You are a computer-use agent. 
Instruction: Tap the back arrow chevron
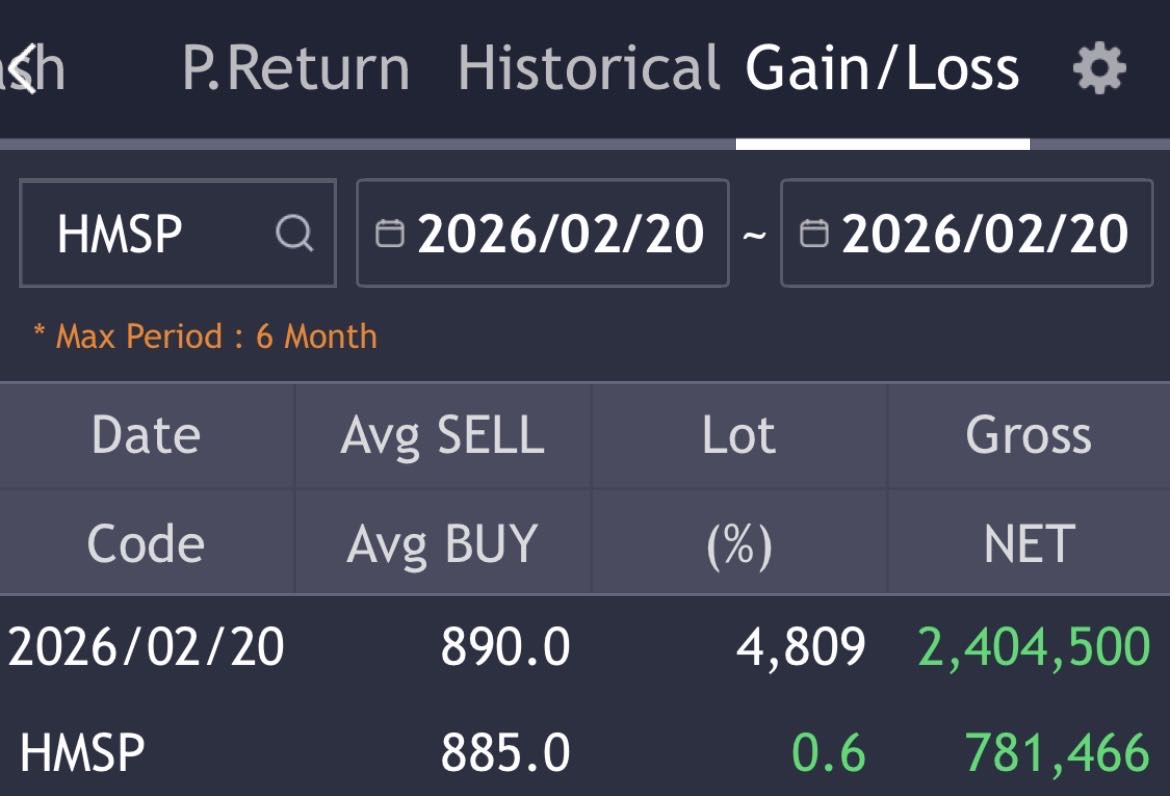click(24, 70)
